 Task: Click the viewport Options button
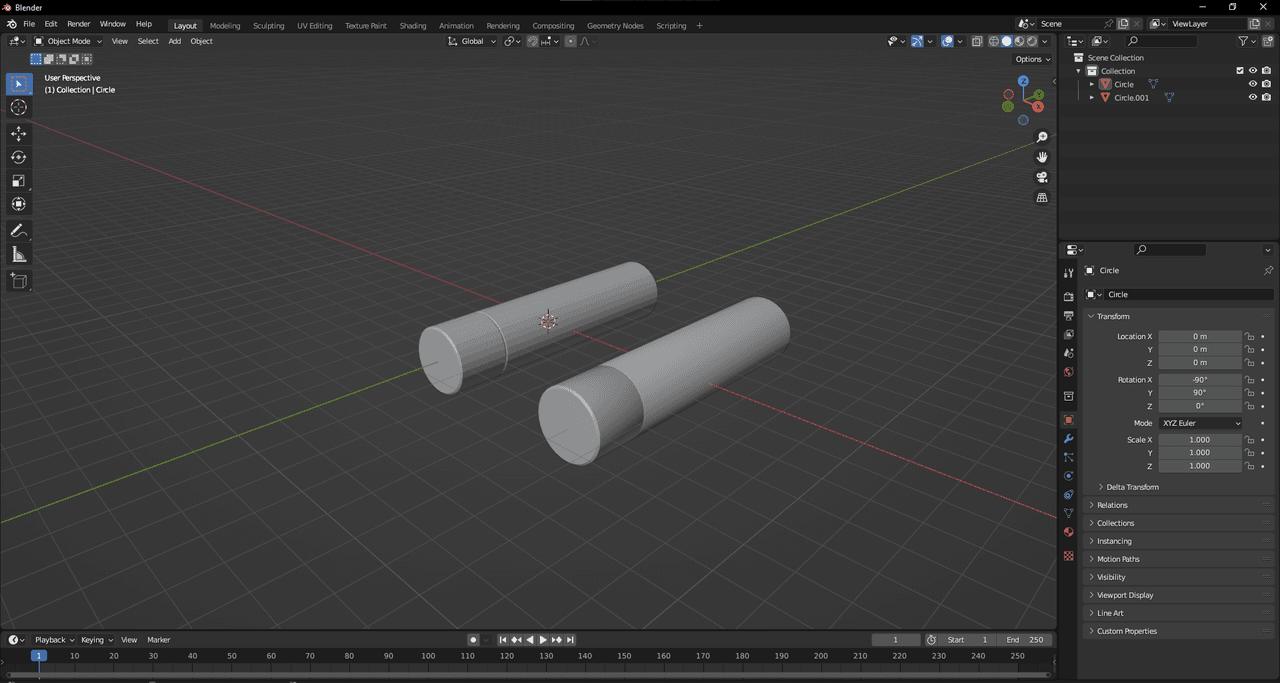[x=1032, y=59]
